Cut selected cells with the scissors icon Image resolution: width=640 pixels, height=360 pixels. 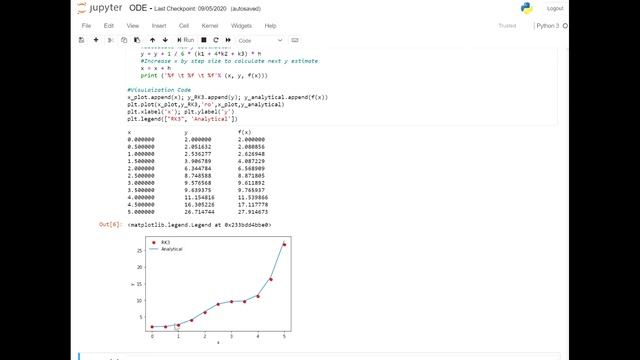(110, 40)
